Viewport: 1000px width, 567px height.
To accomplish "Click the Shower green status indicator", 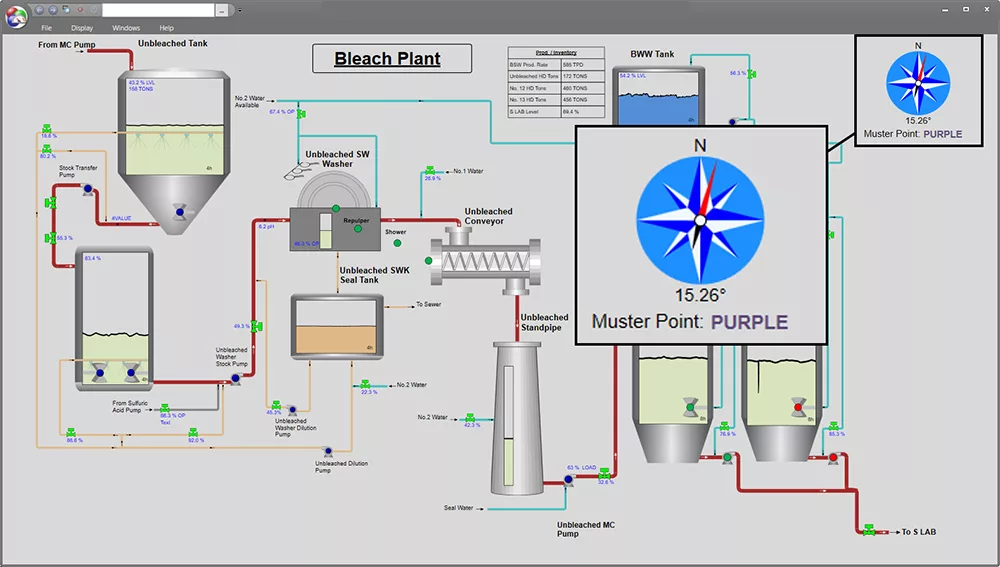I will tap(397, 243).
